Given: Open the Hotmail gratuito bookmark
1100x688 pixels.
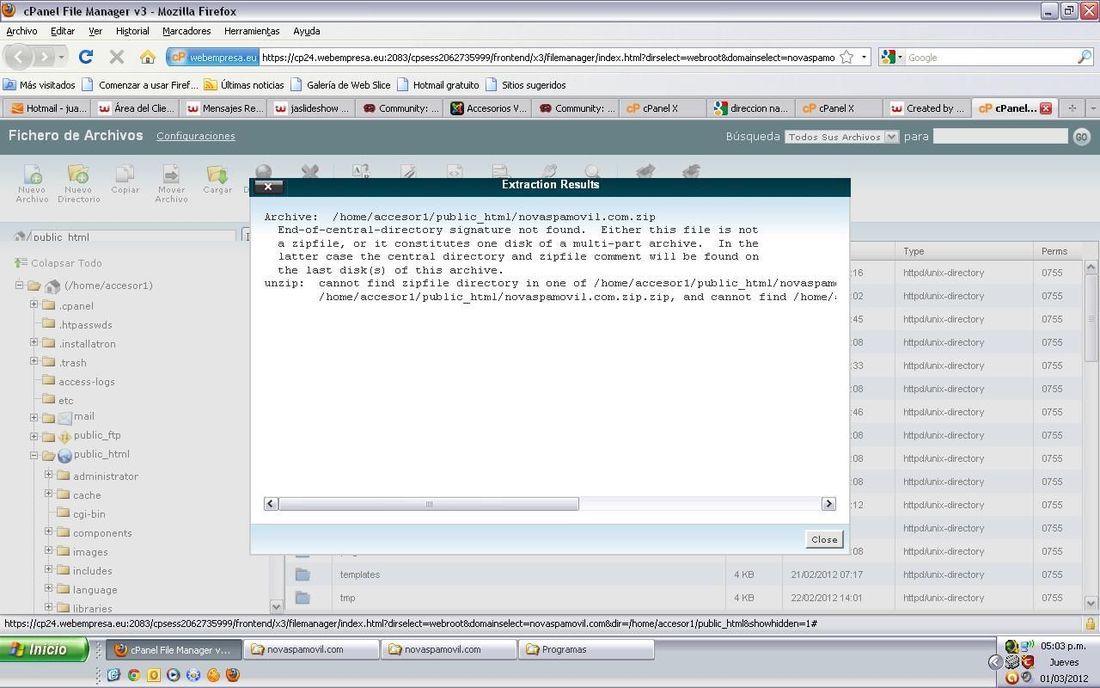Looking at the screenshot, I should tap(438, 85).
